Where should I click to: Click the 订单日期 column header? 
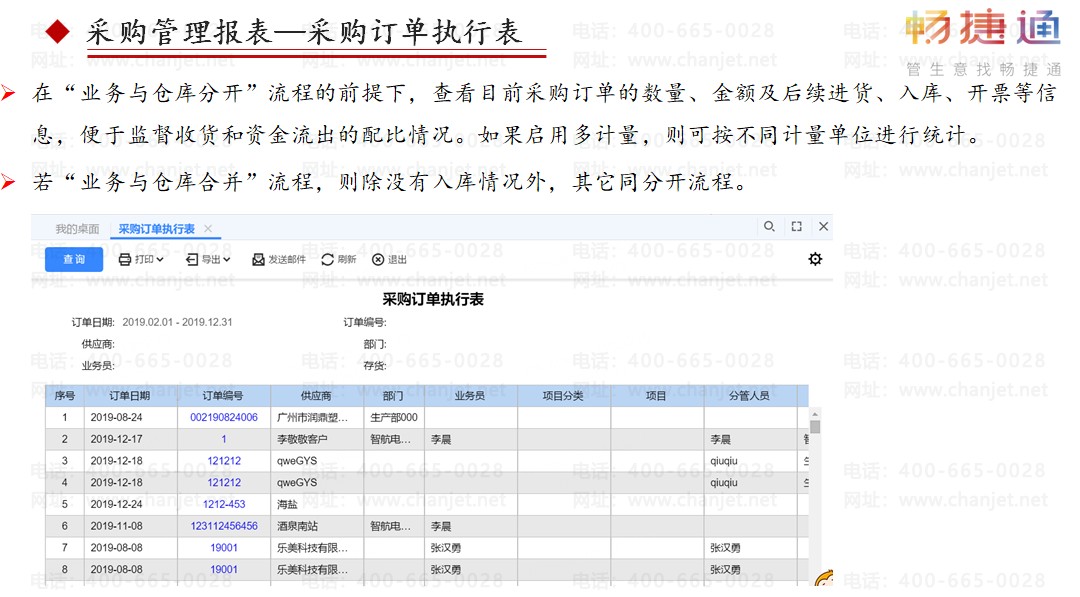pyautogui.click(x=130, y=395)
